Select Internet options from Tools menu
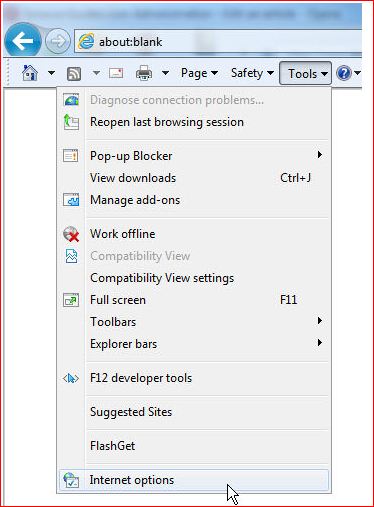This screenshot has height=507, width=374. 194,480
